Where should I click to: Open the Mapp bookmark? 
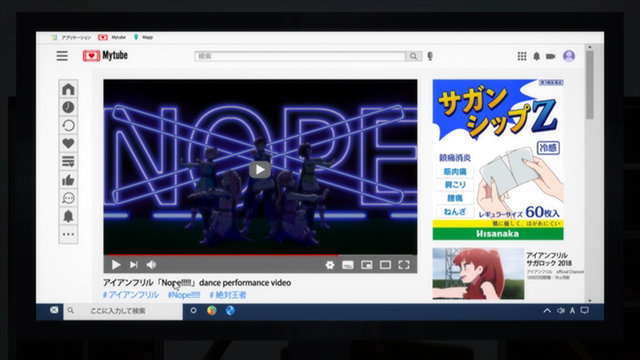pos(143,37)
